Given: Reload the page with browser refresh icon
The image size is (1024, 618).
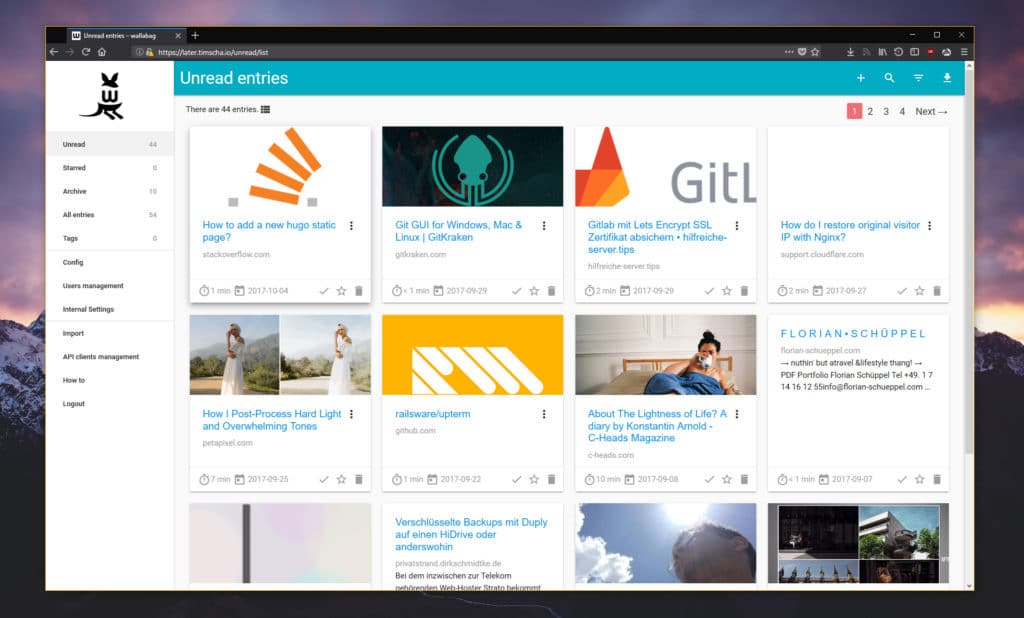Looking at the screenshot, I should point(86,52).
